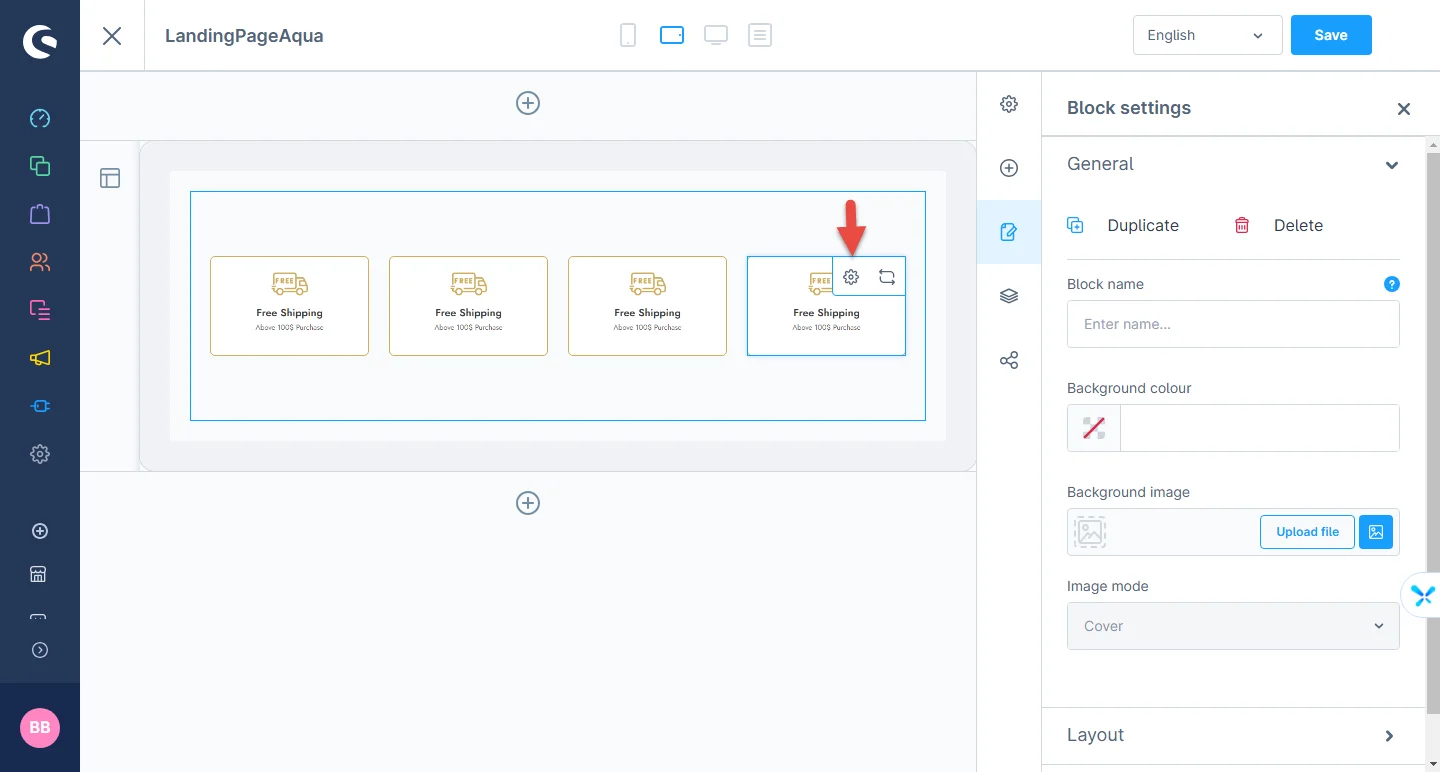Click the Upload file button
The image size is (1440, 772).
point(1307,532)
